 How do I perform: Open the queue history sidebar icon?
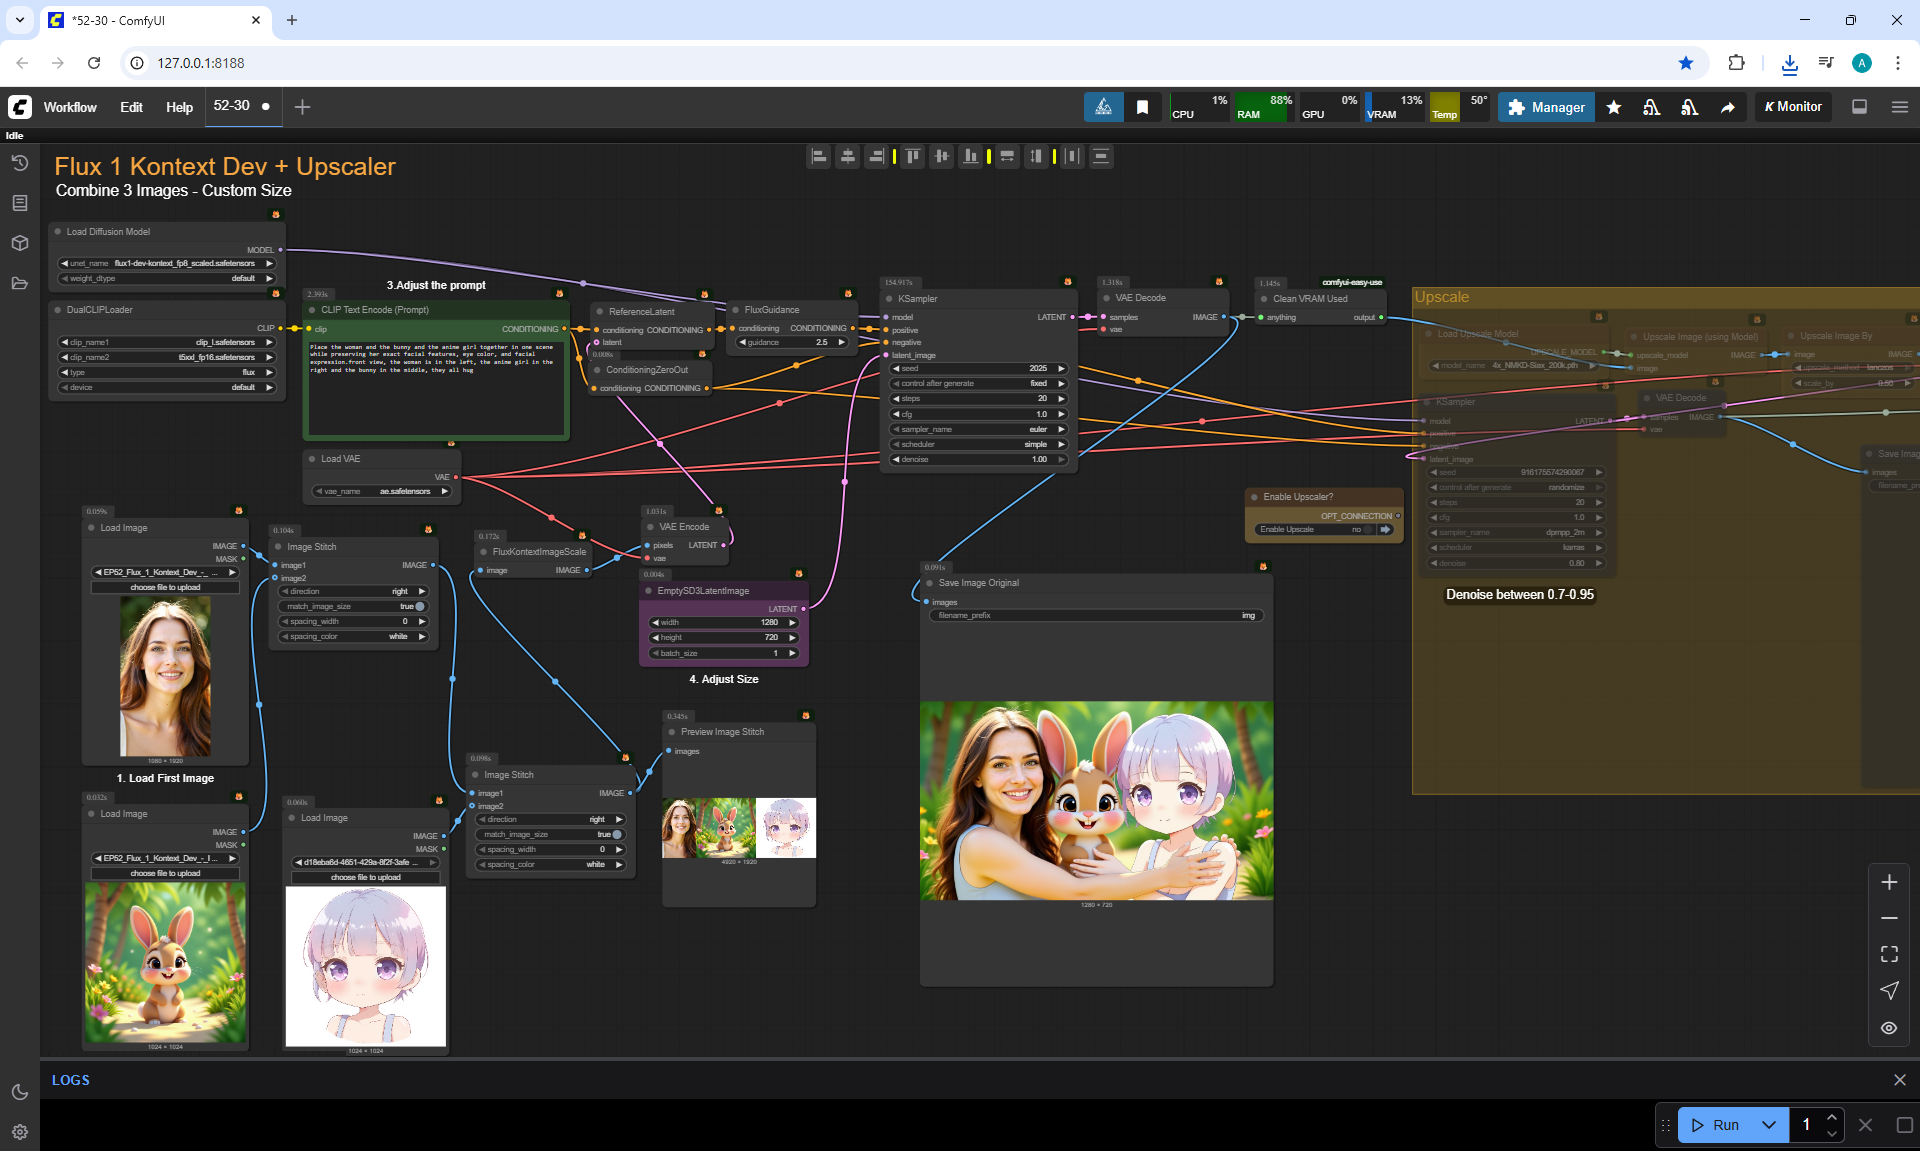[19, 163]
